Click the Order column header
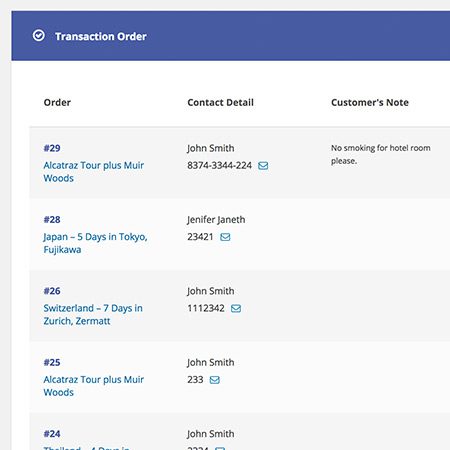This screenshot has height=450, width=450. pos(57,102)
